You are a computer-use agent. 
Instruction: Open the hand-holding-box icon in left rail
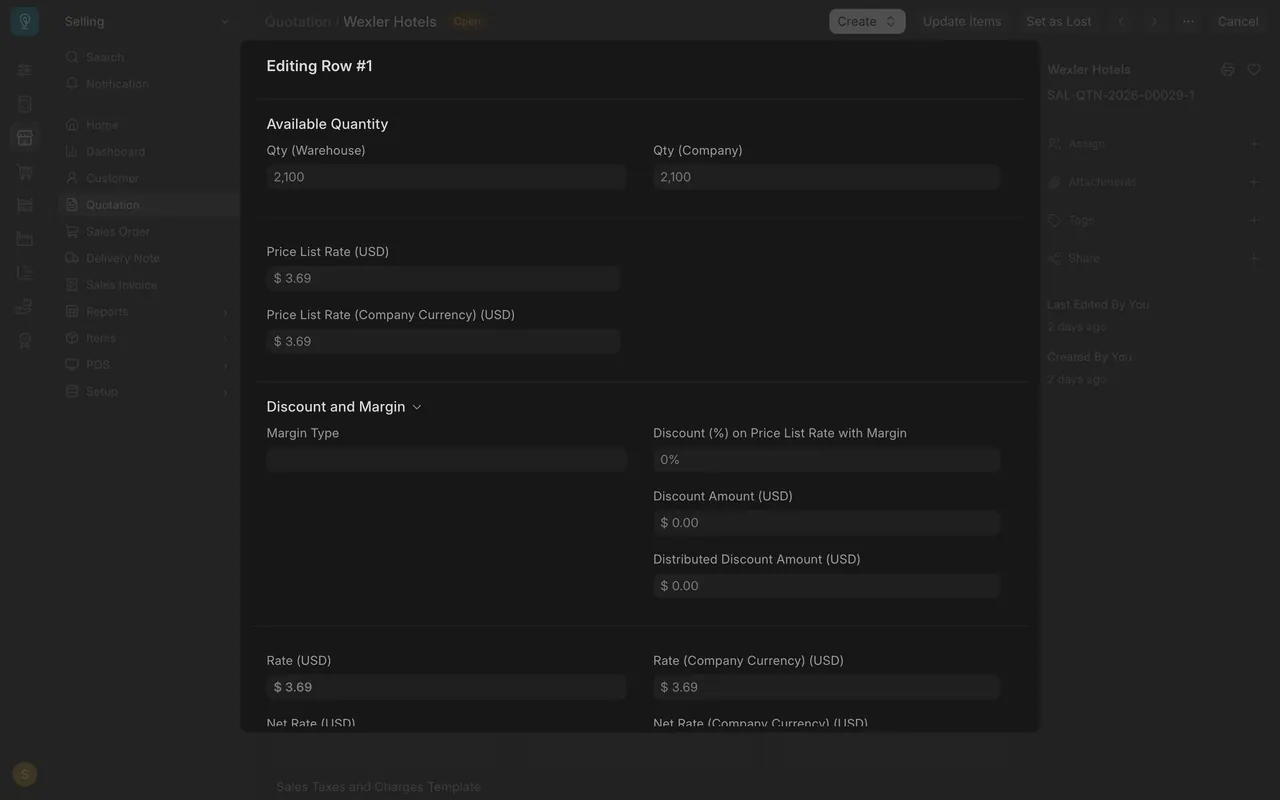(25, 306)
